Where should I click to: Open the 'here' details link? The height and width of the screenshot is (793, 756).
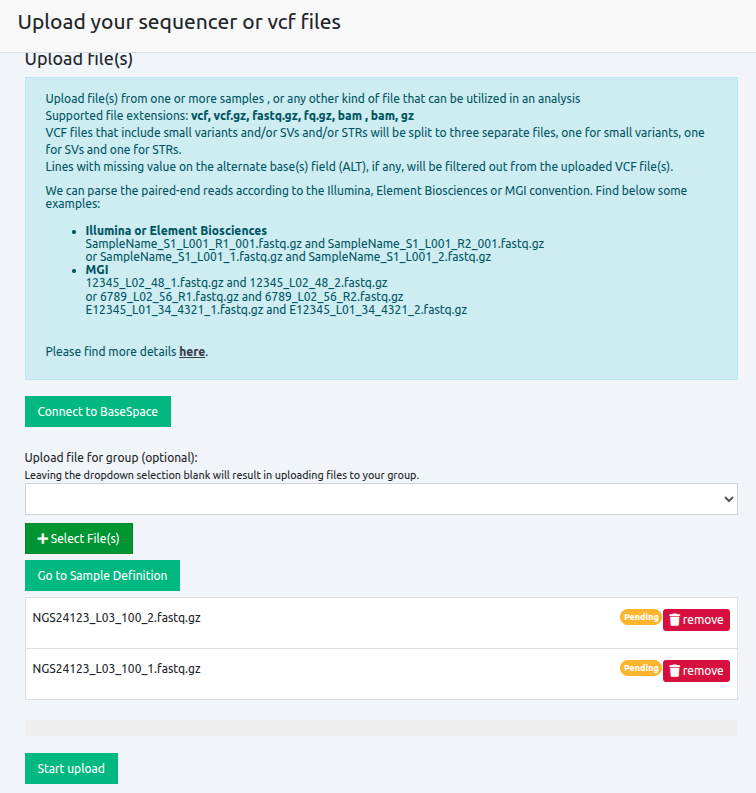coord(192,352)
